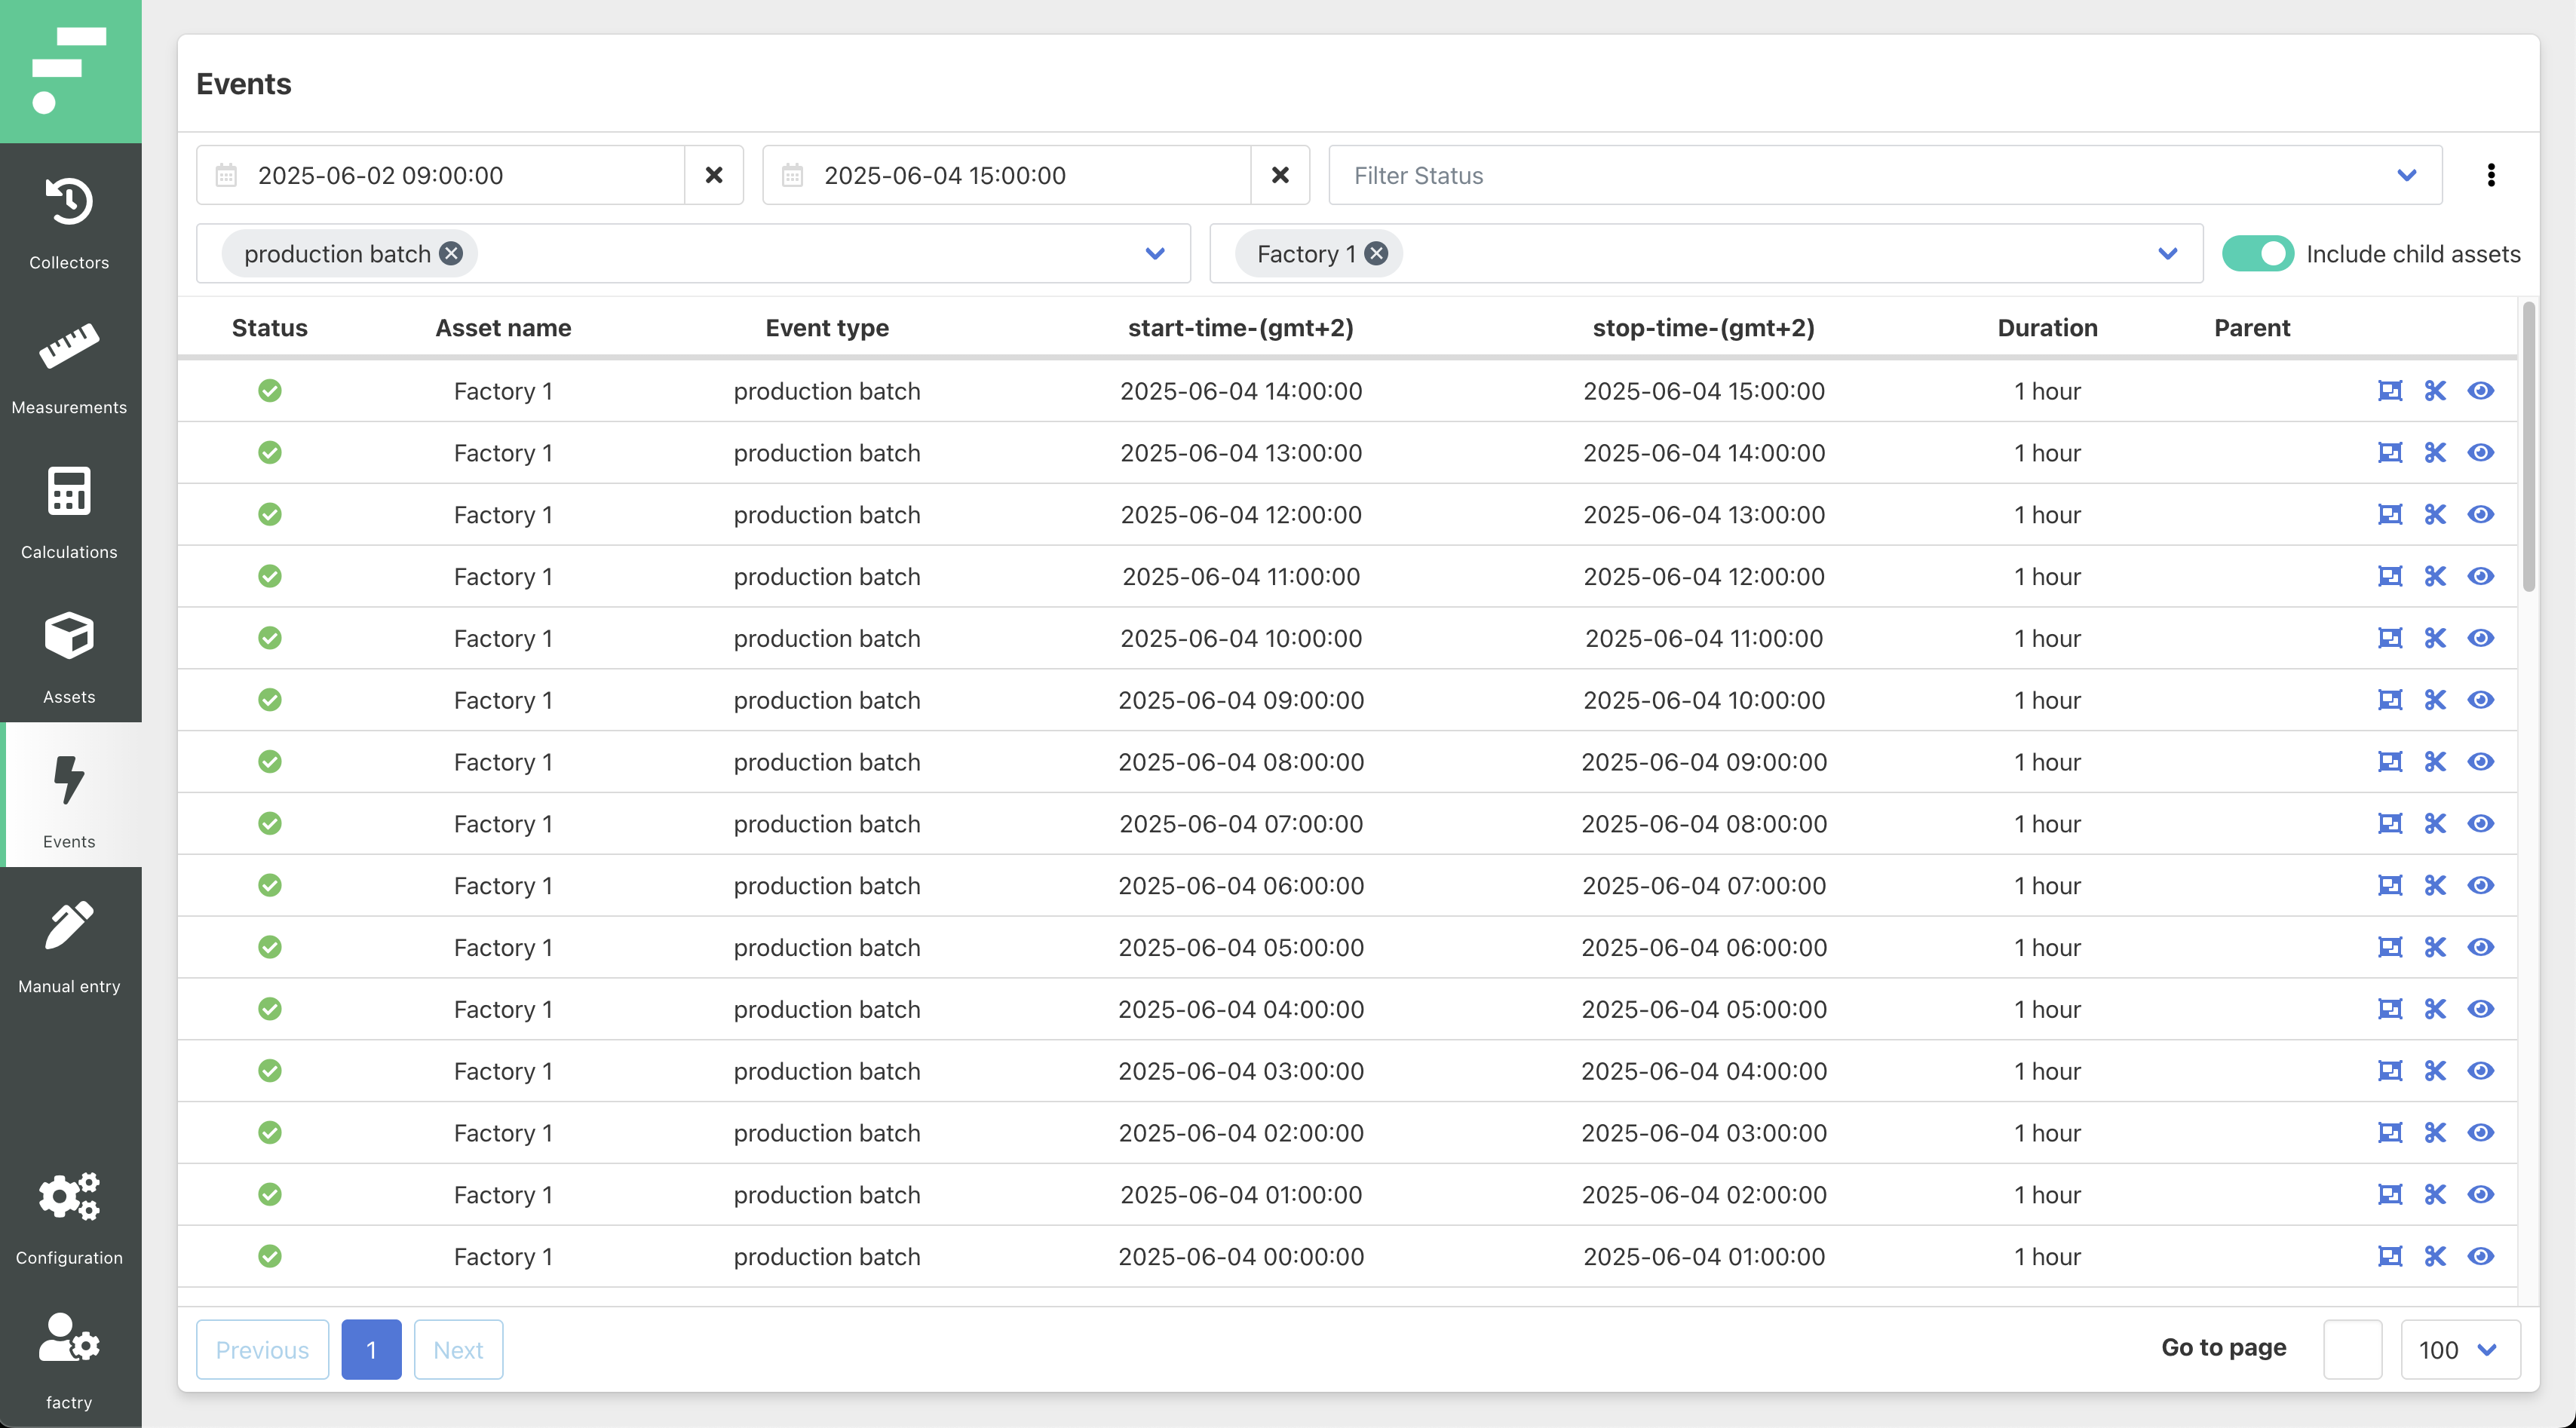Open the three-dot more options menu

coord(2491,175)
